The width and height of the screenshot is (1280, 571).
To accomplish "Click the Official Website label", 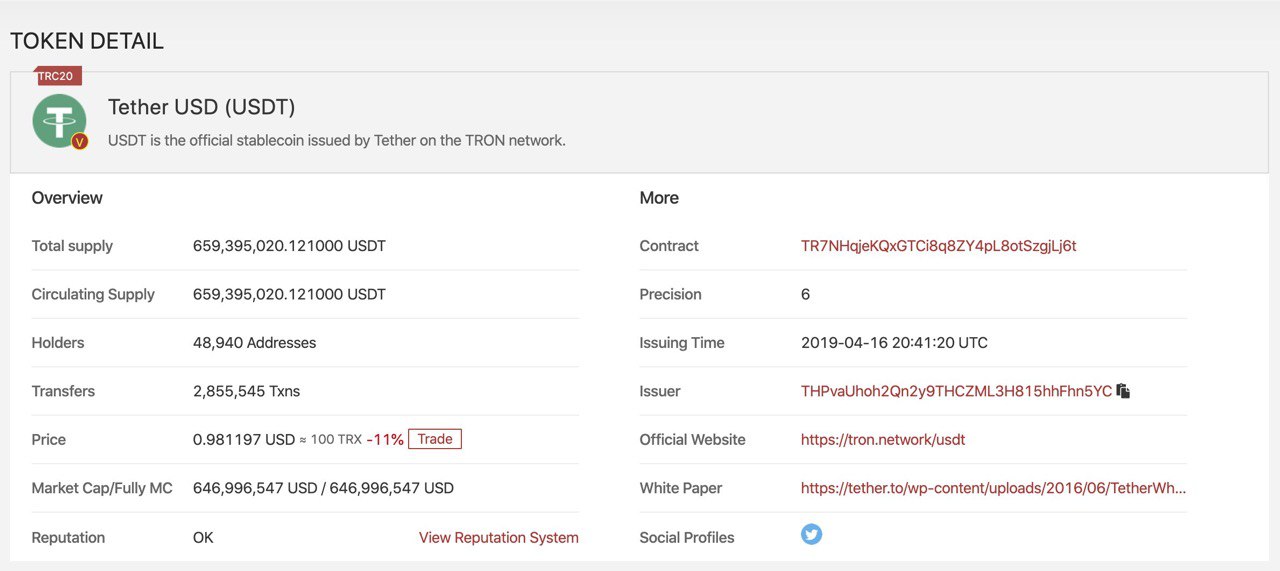I will click(x=693, y=439).
